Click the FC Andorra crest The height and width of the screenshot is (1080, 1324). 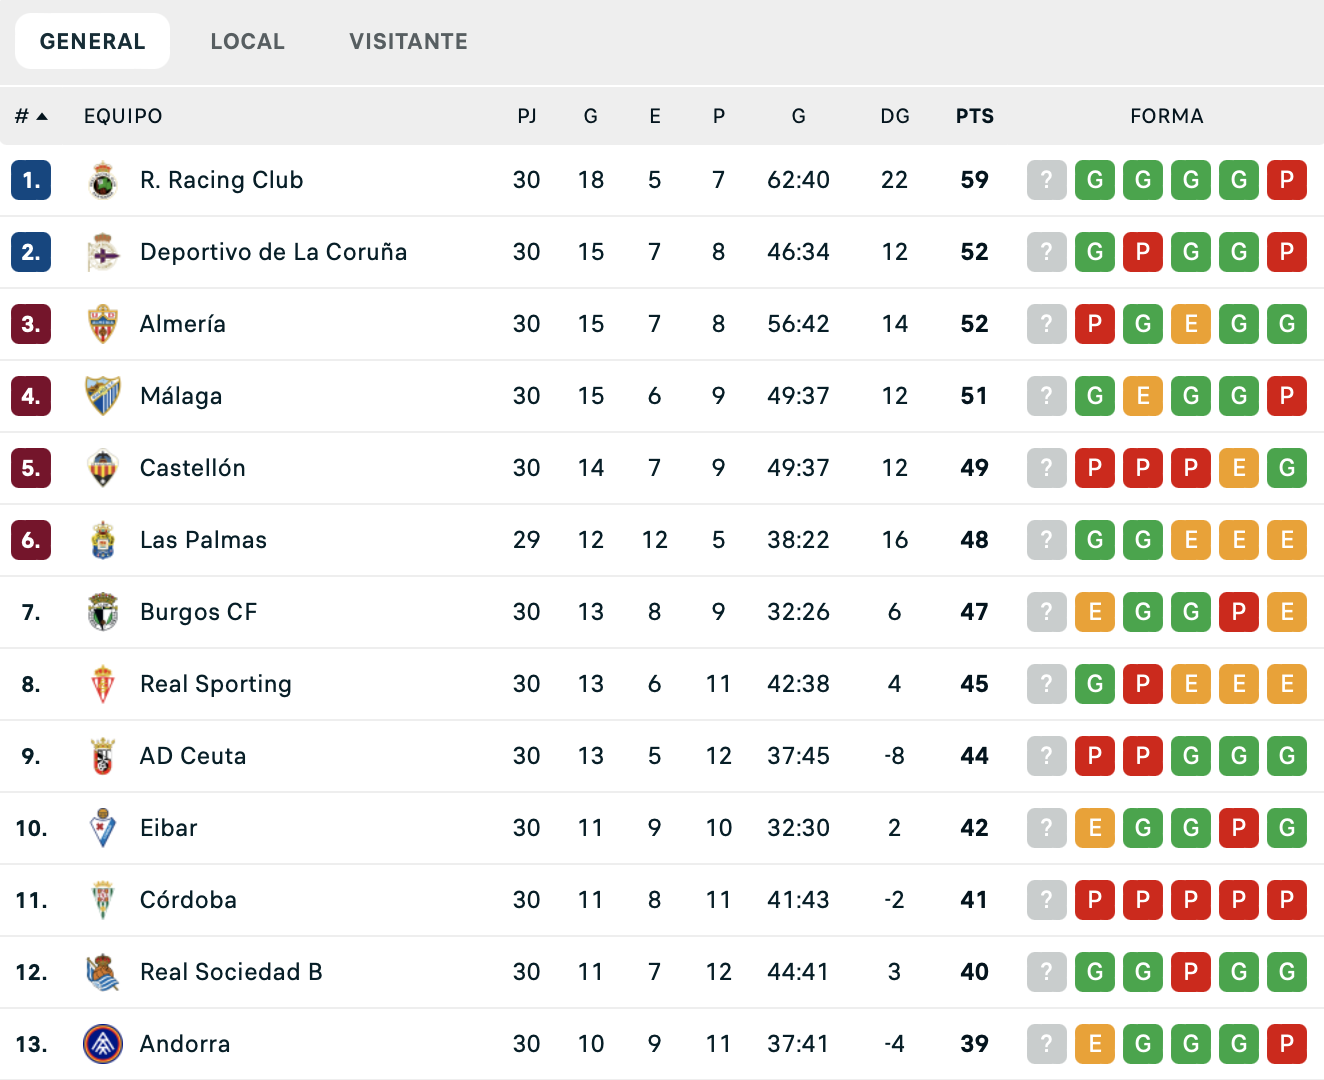[103, 1043]
